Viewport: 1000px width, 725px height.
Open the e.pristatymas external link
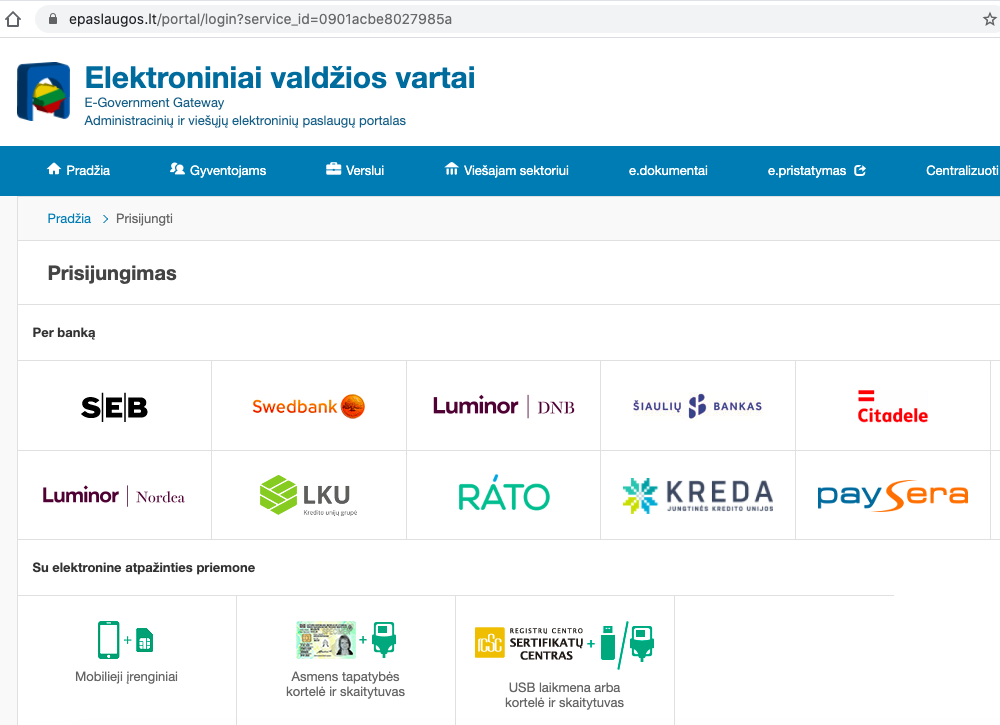tap(816, 170)
